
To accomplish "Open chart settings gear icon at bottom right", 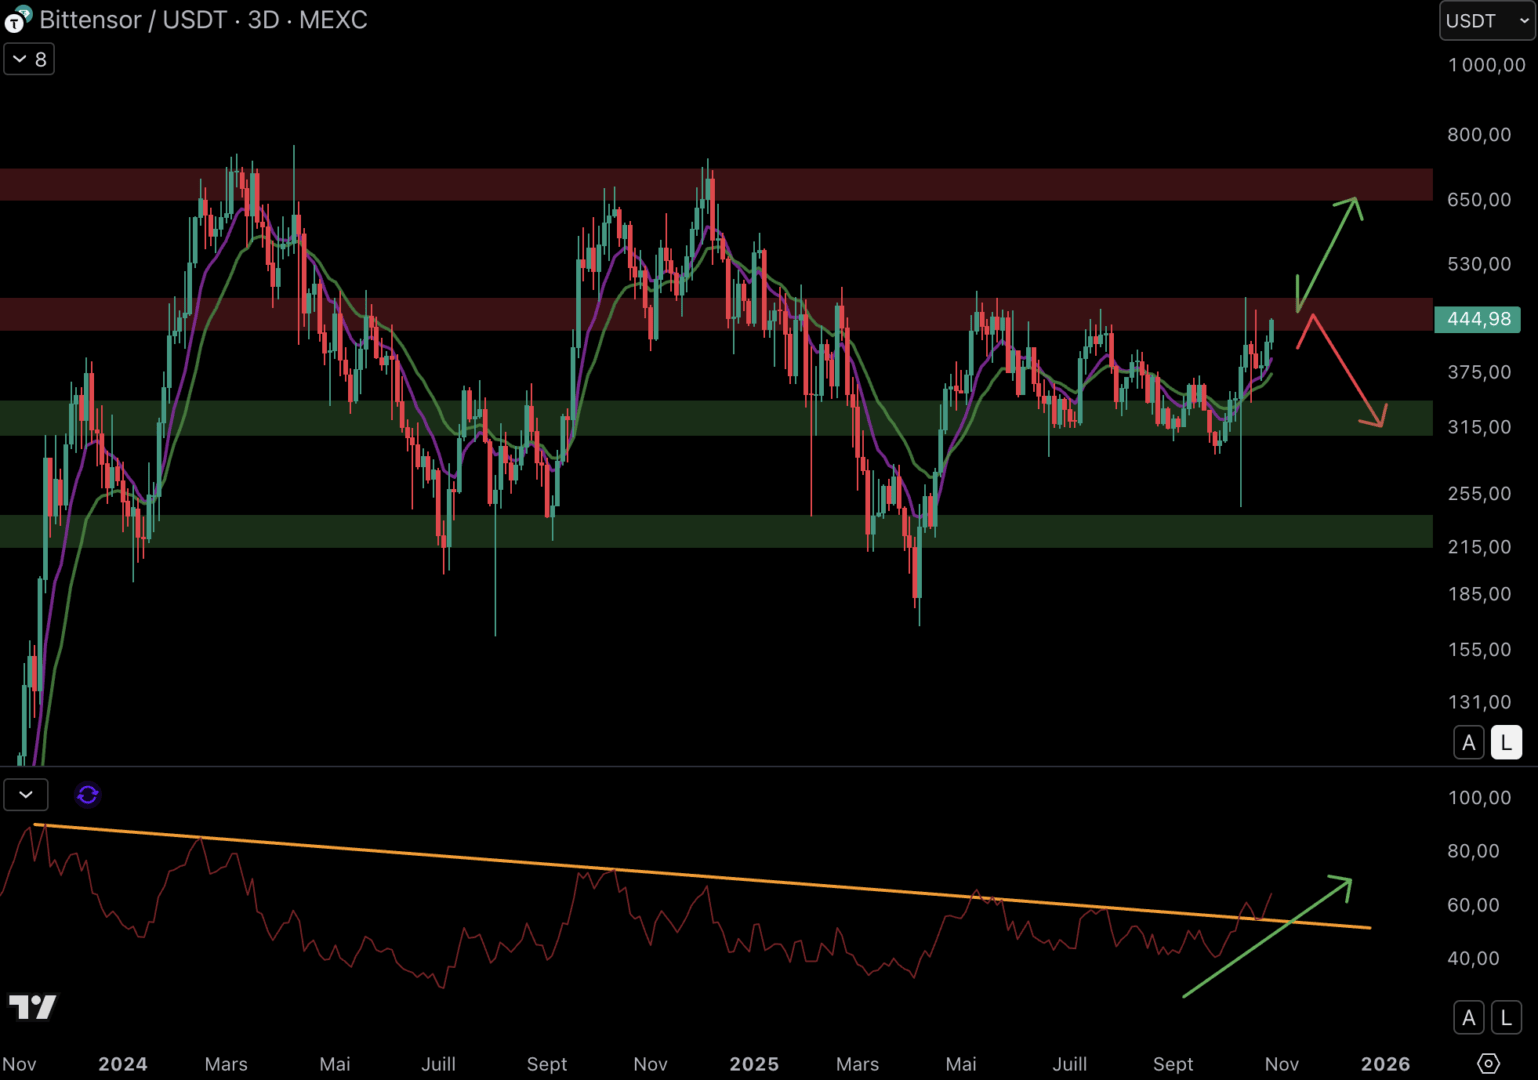I will [1488, 1063].
